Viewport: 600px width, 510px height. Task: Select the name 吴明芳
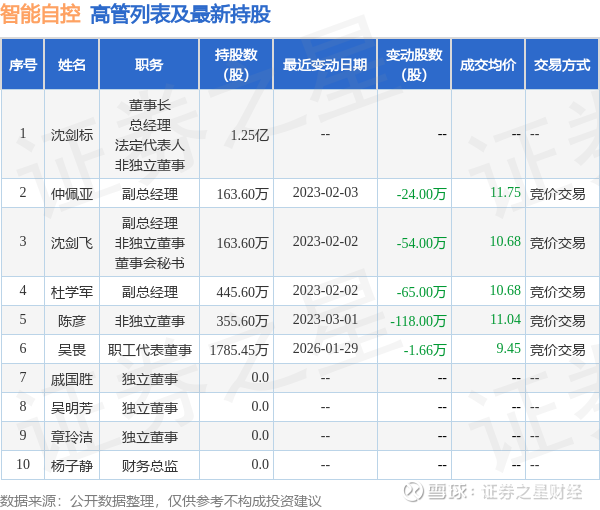pos(72,408)
